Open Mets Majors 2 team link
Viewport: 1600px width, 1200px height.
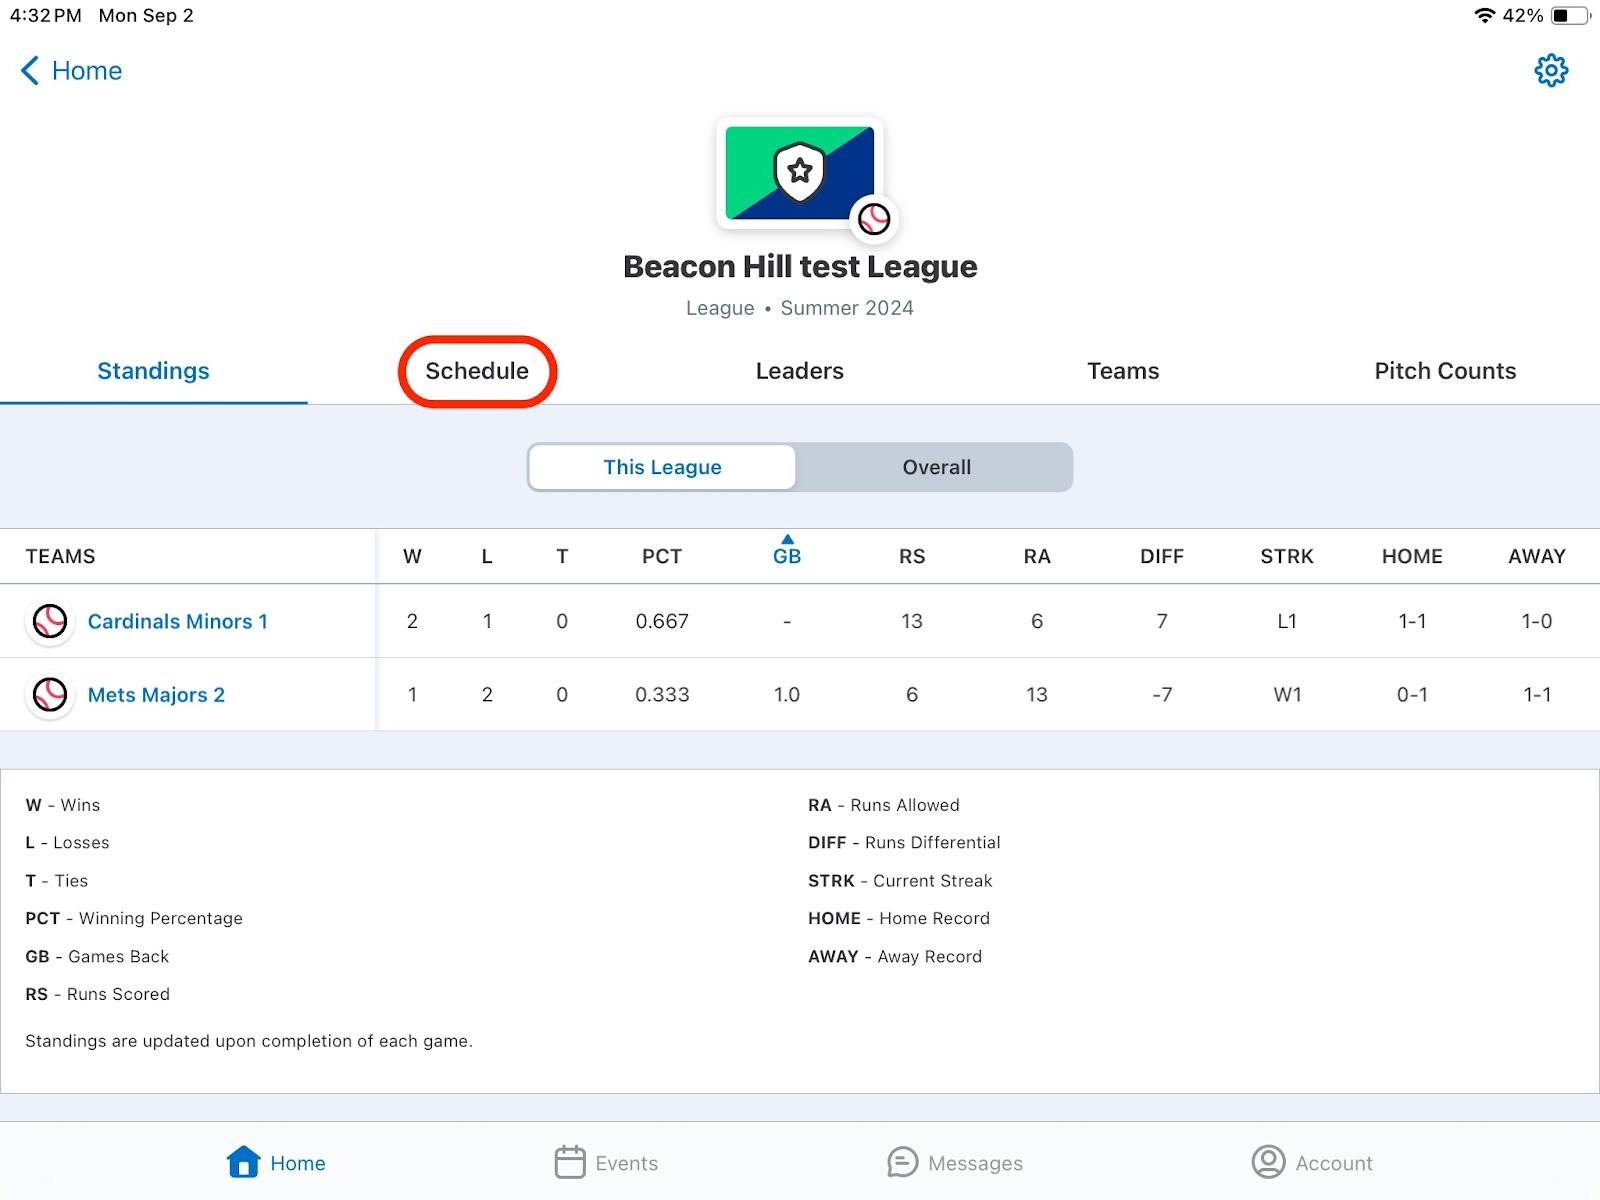pyautogui.click(x=156, y=695)
